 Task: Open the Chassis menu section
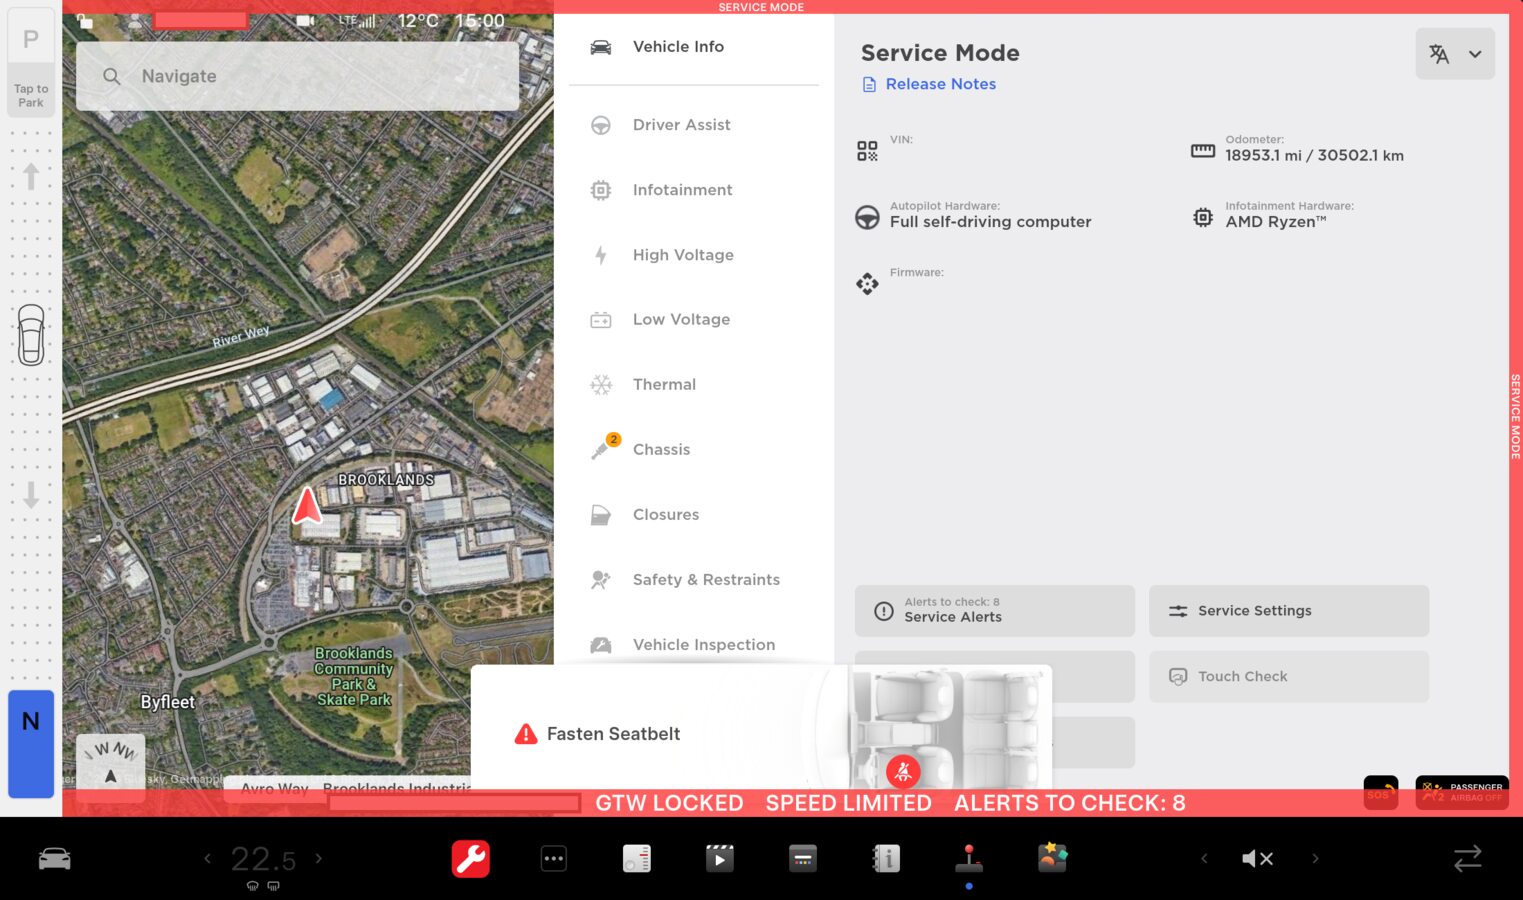pyautogui.click(x=661, y=450)
